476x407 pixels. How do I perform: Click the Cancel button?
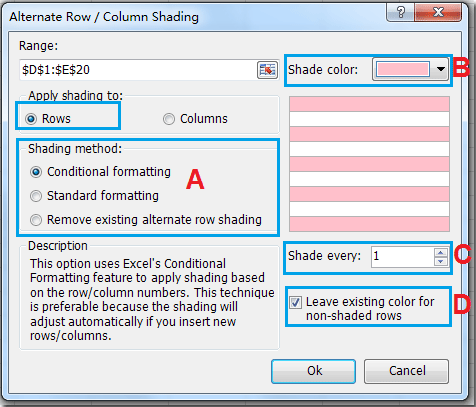point(407,371)
